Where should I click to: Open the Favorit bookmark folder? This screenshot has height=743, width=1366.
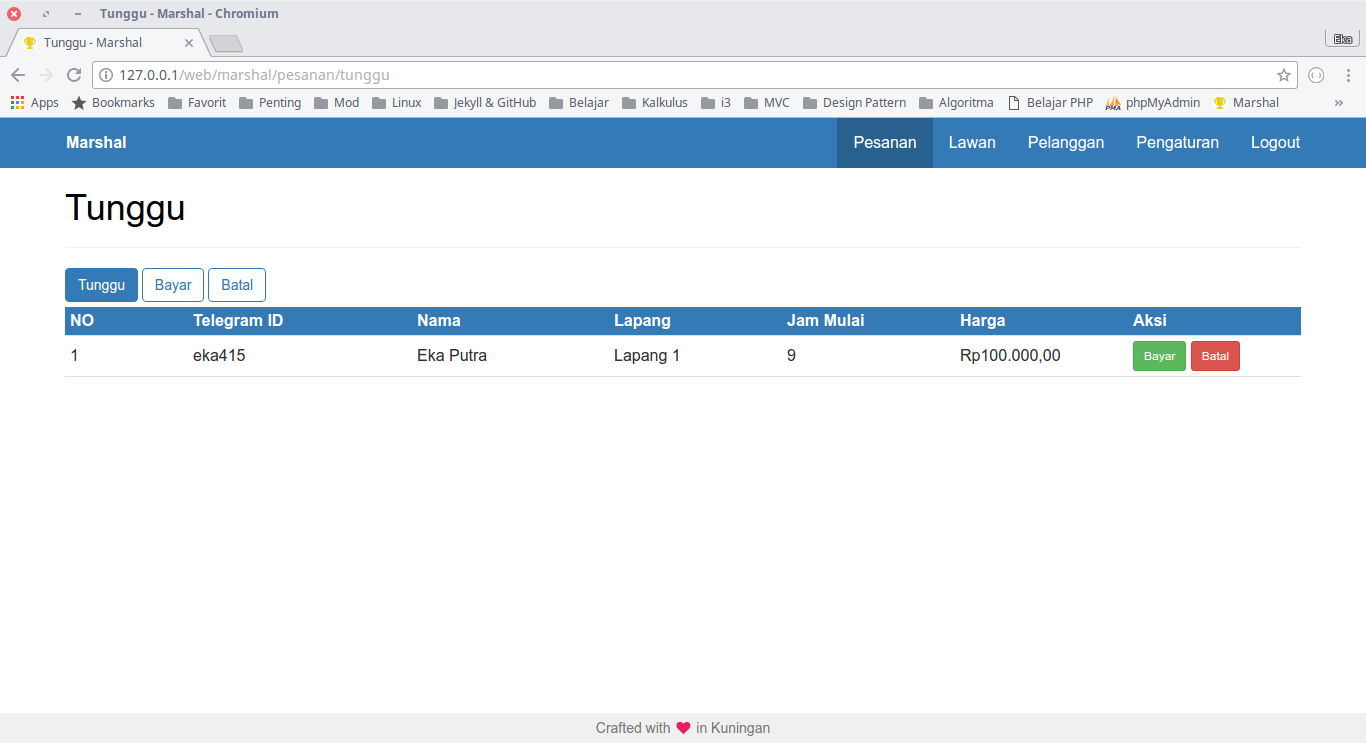197,103
